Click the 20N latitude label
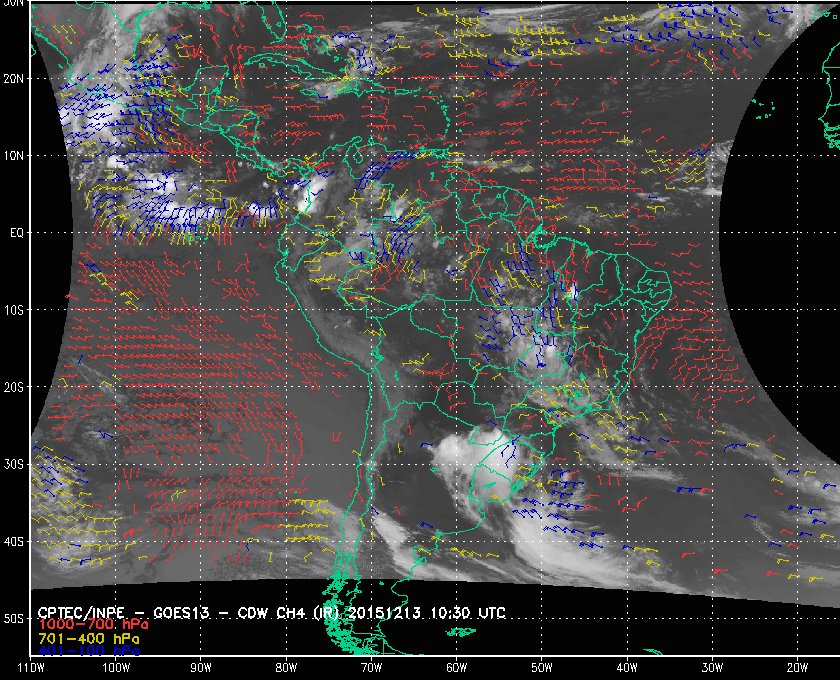Image resolution: width=840 pixels, height=680 pixels. (14, 78)
